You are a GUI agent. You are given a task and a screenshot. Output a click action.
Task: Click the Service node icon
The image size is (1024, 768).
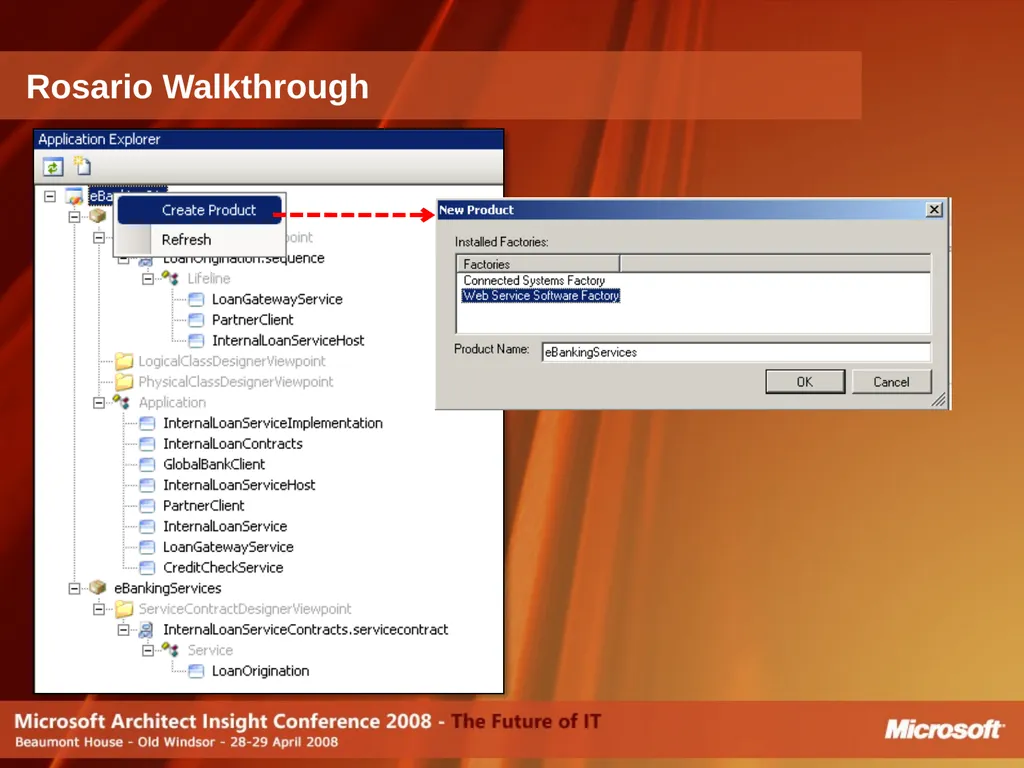[x=171, y=650]
